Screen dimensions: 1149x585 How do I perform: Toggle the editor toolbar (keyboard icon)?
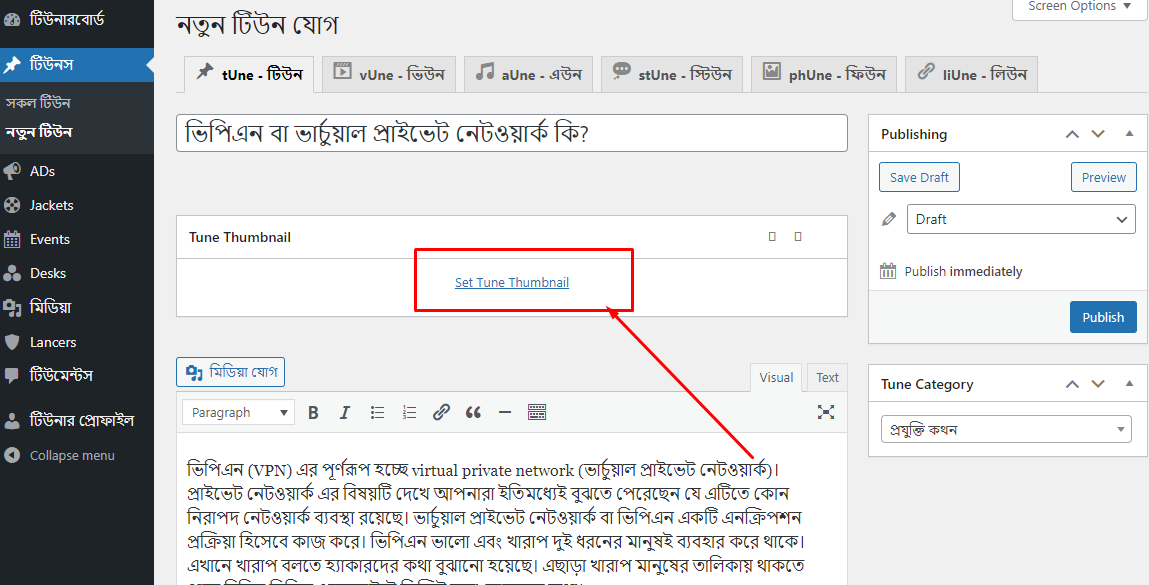pyautogui.click(x=537, y=411)
